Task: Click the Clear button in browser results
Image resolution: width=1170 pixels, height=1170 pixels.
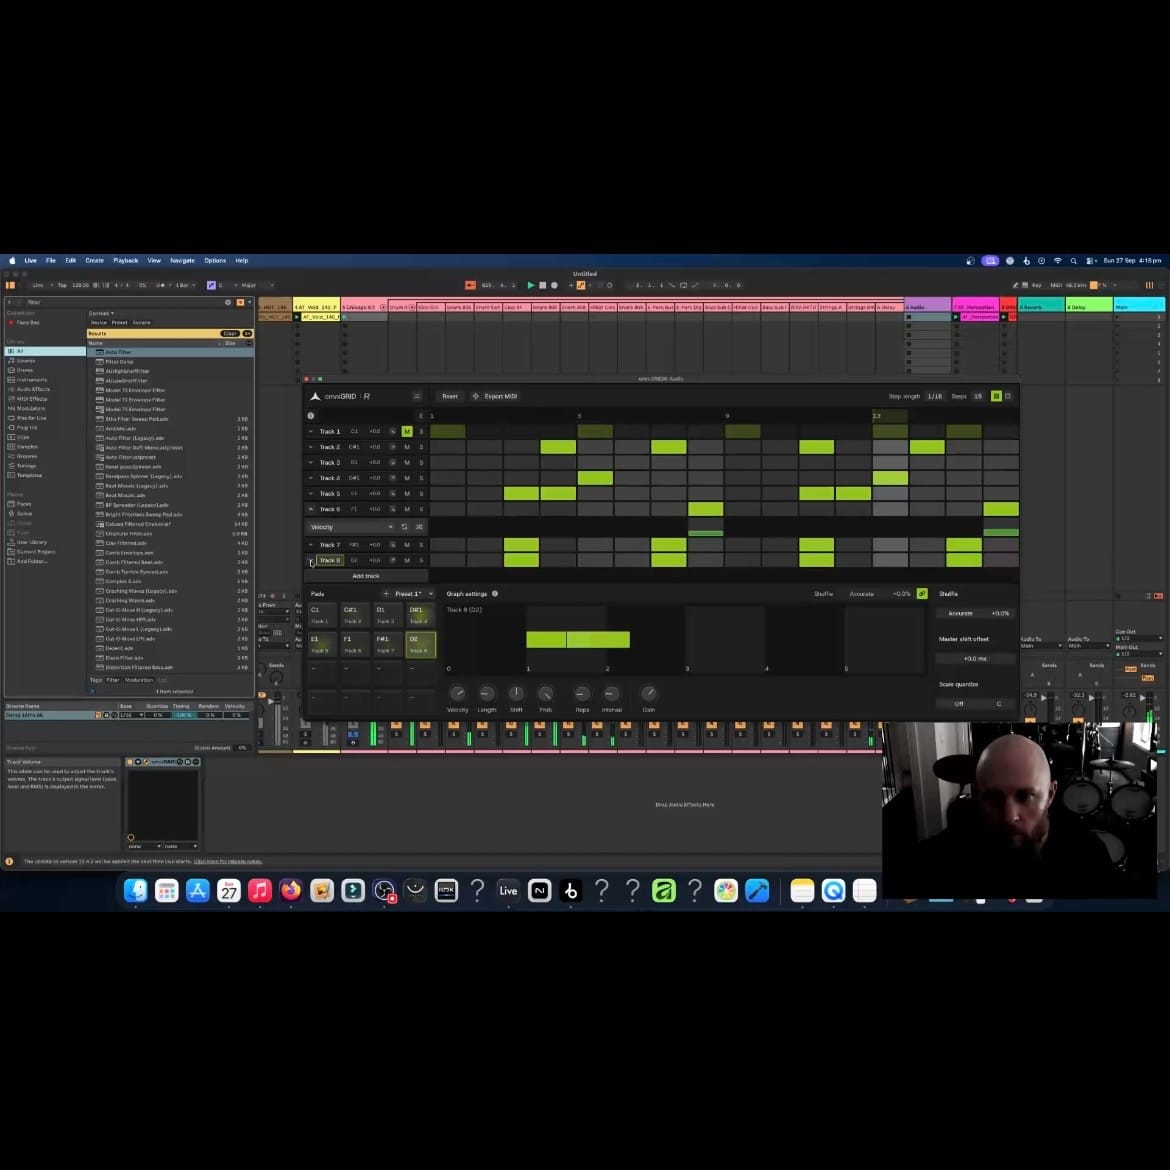Action: tap(230, 334)
